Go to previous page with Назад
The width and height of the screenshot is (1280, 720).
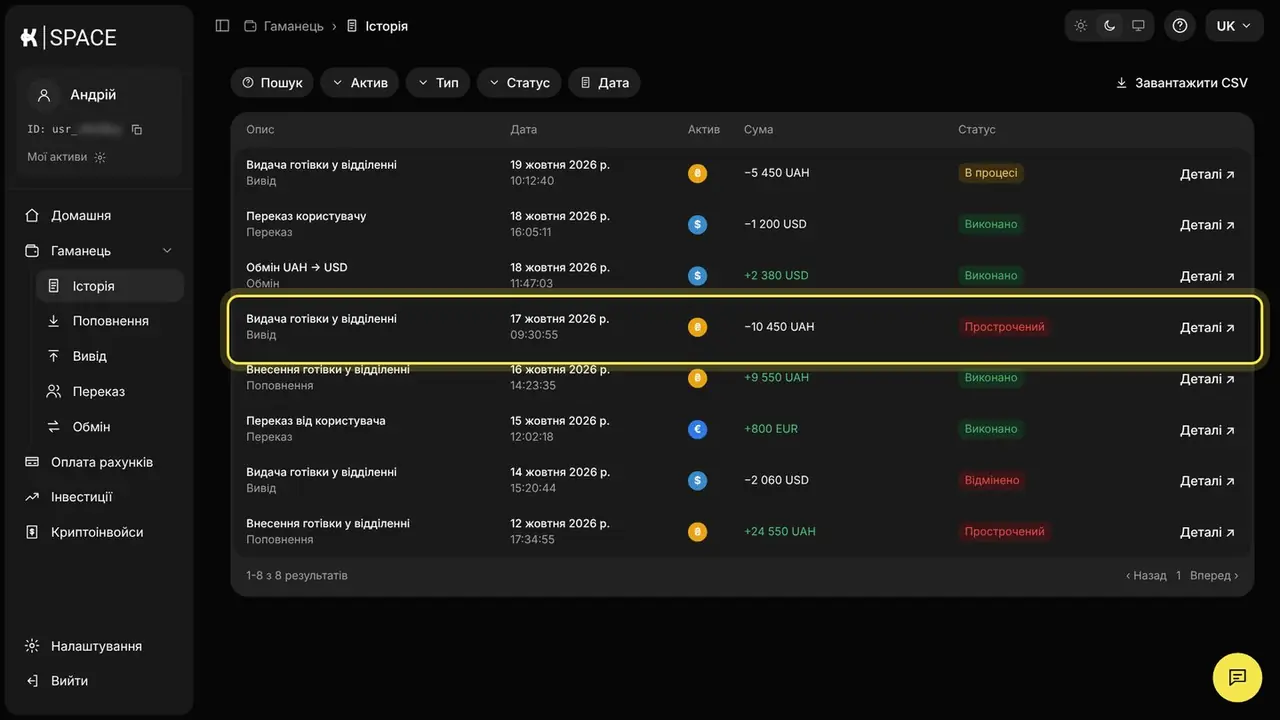pos(1146,576)
